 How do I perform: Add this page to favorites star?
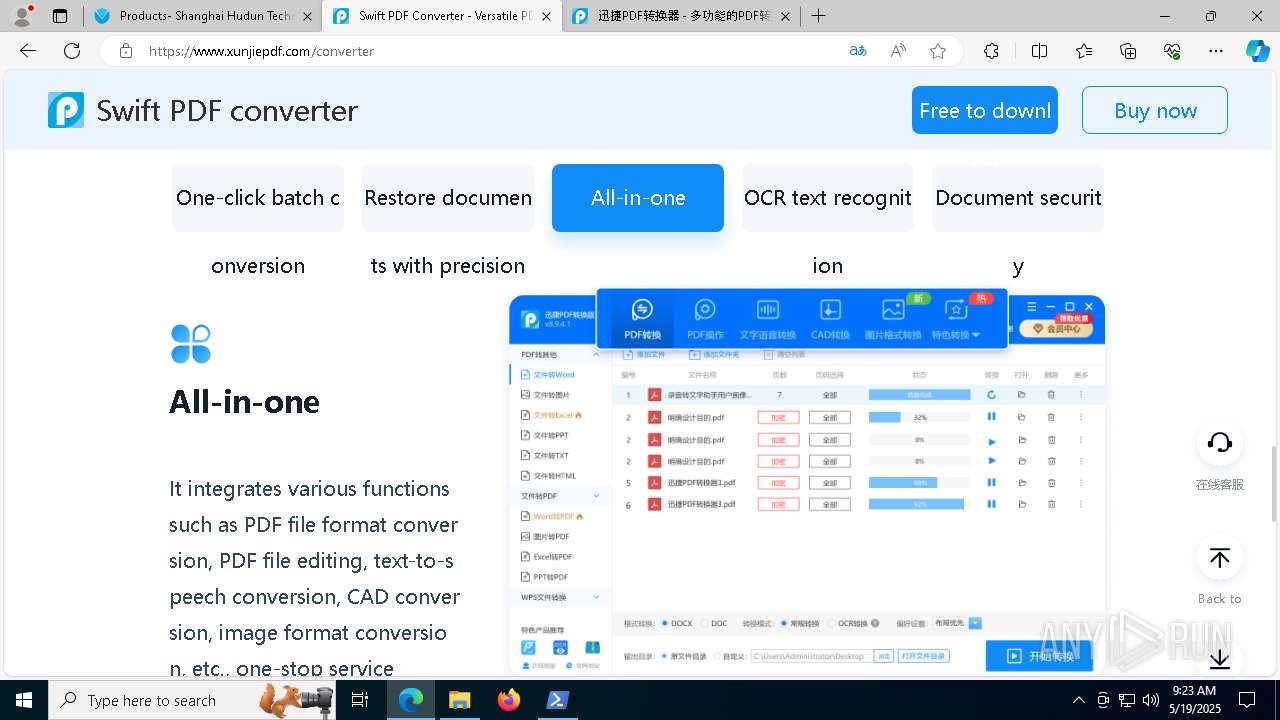point(938,51)
